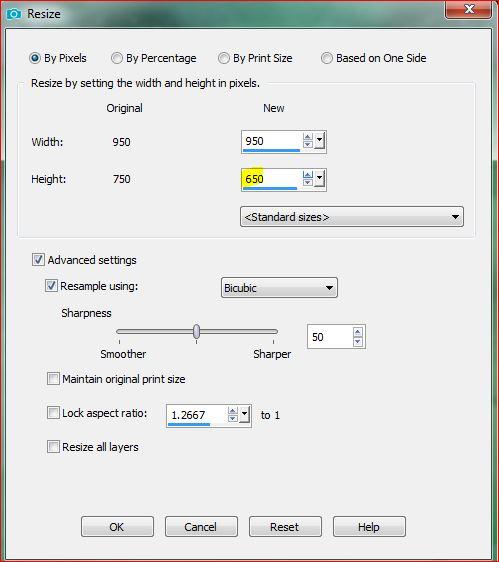This screenshot has height=562, width=499.
Task: Click the Sharpness slider handle
Action: click(196, 332)
